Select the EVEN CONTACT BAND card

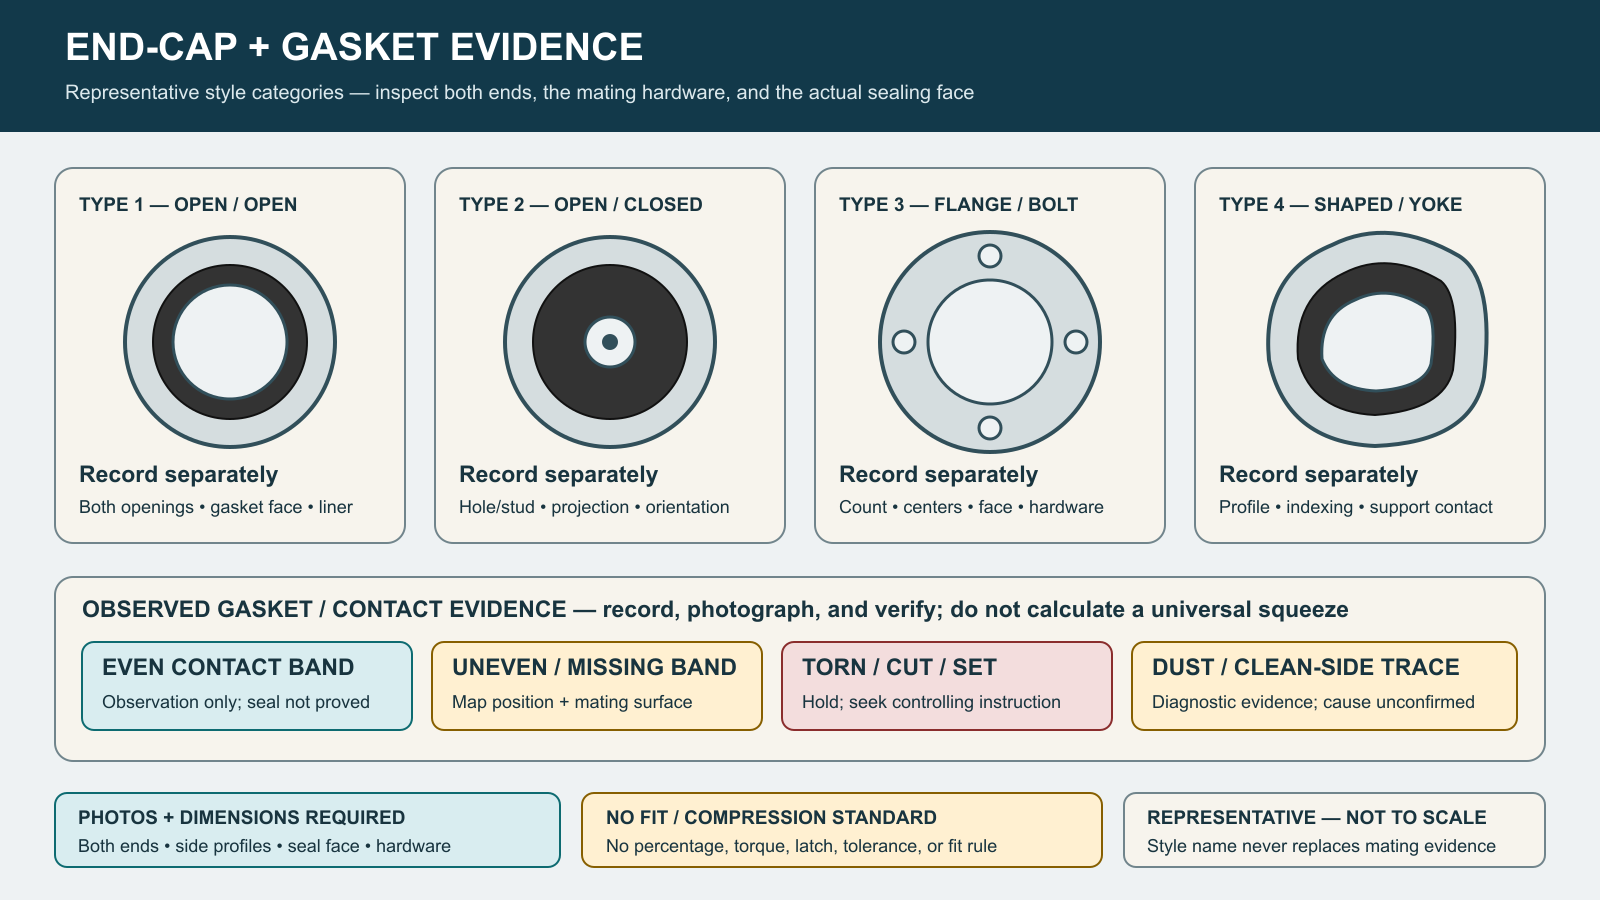pos(247,686)
